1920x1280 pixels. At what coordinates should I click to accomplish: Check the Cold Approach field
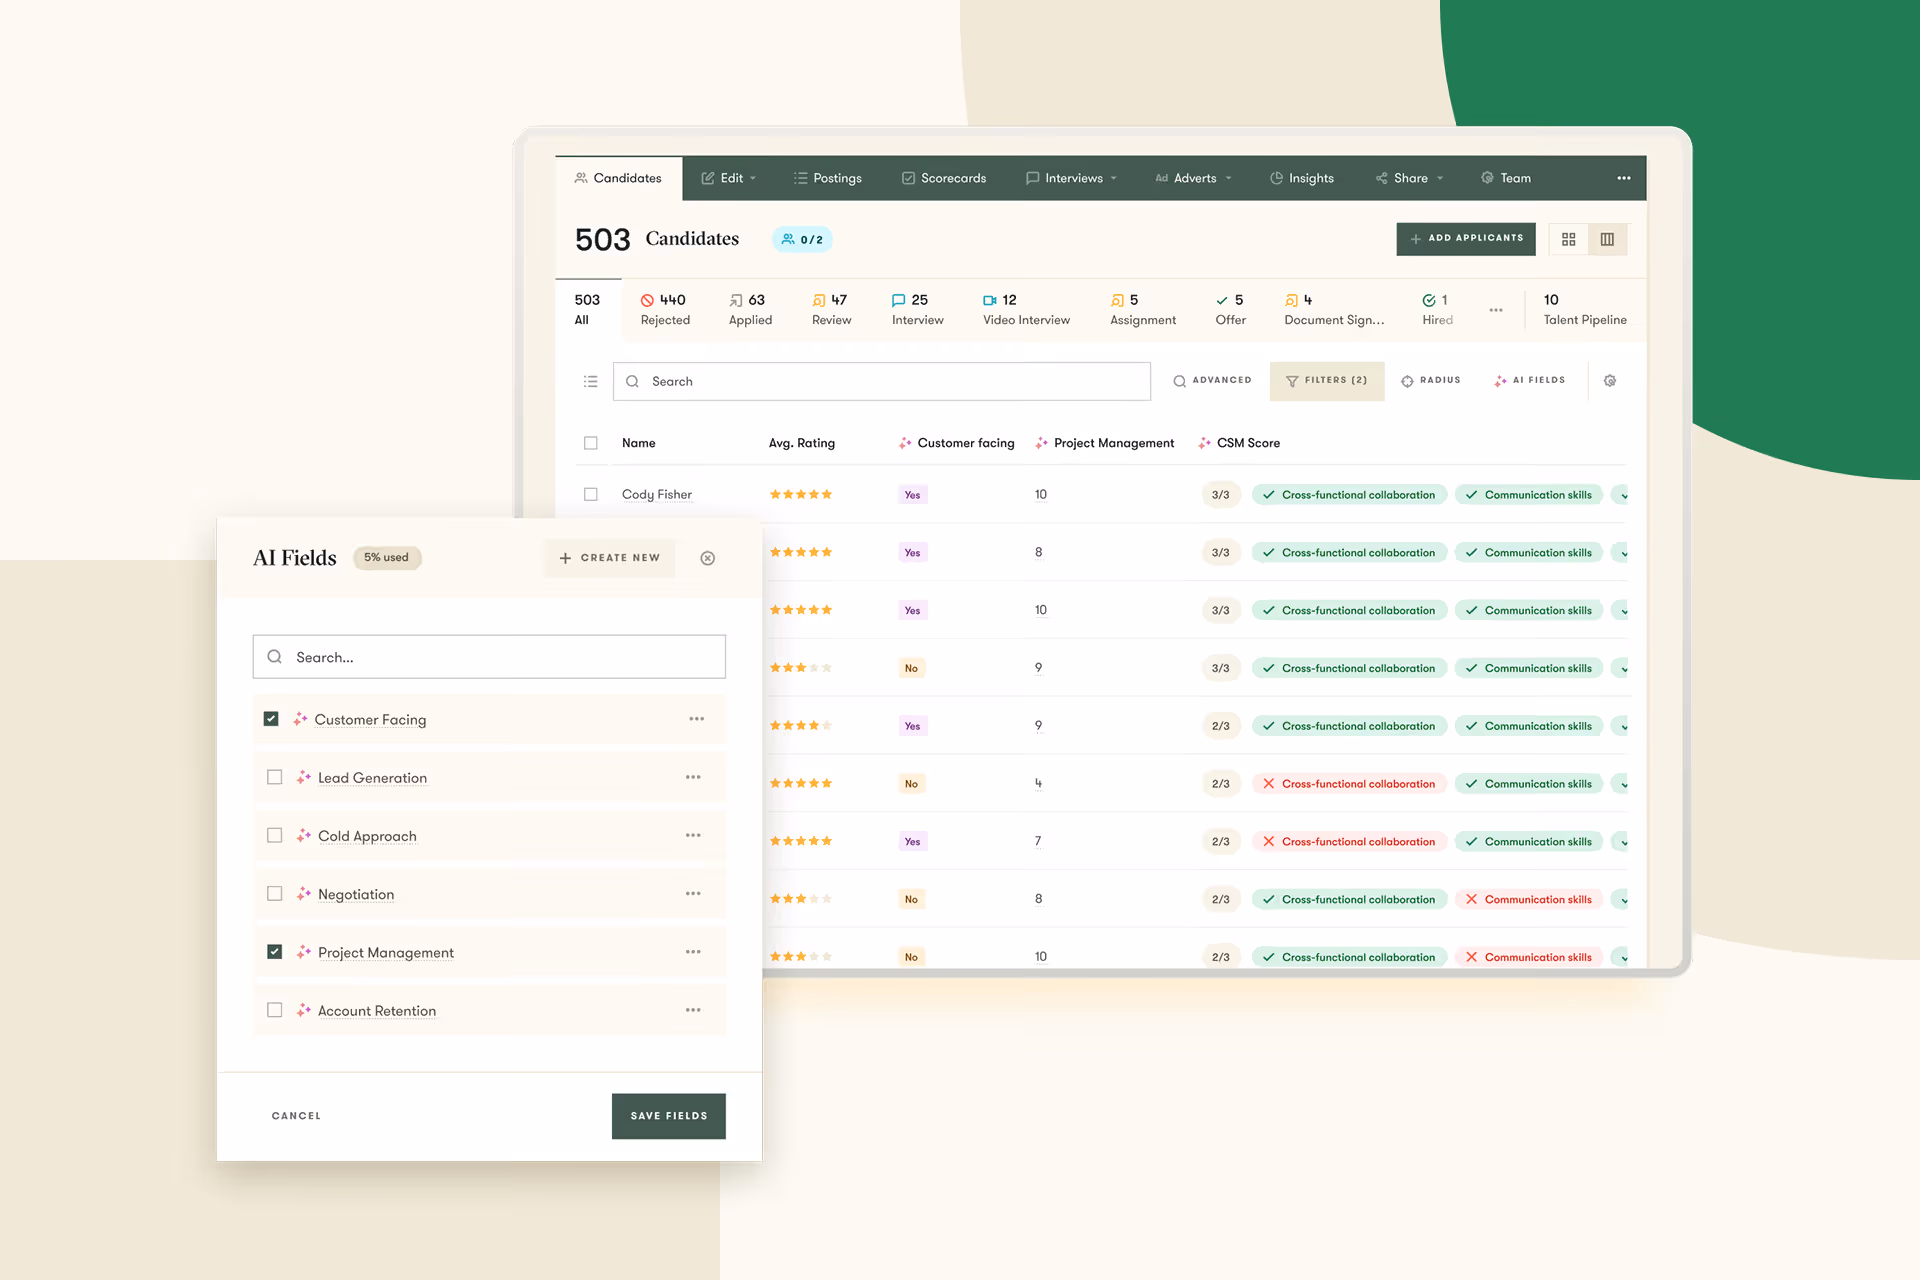(x=275, y=835)
